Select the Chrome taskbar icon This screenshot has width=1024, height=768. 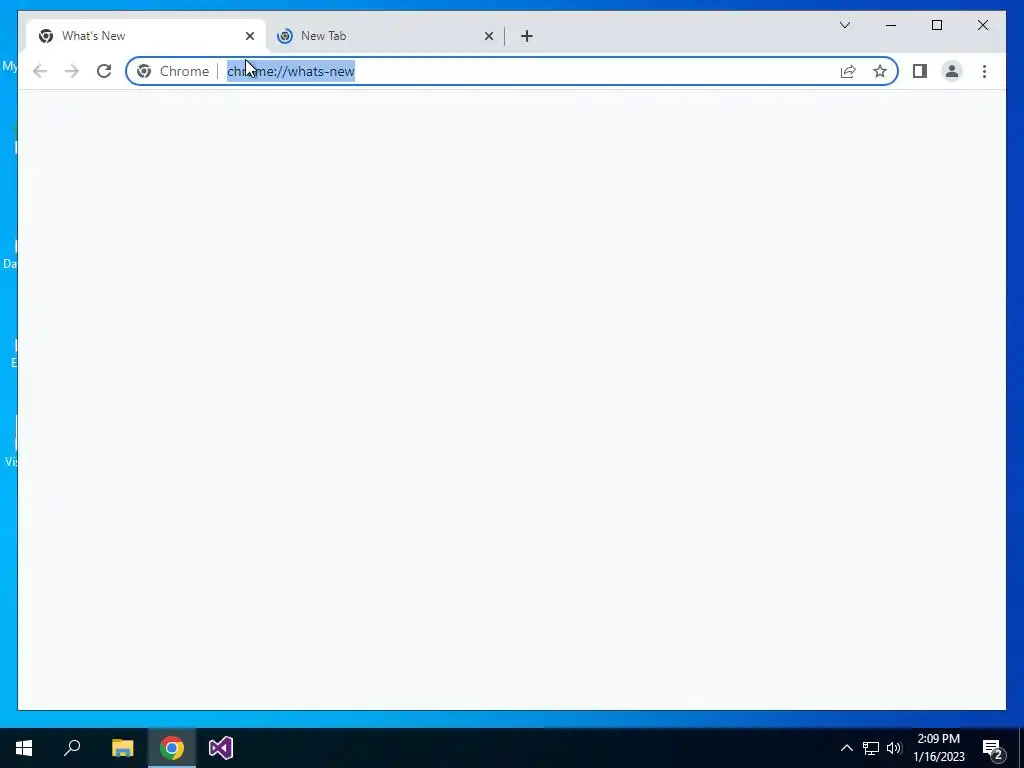pos(172,748)
